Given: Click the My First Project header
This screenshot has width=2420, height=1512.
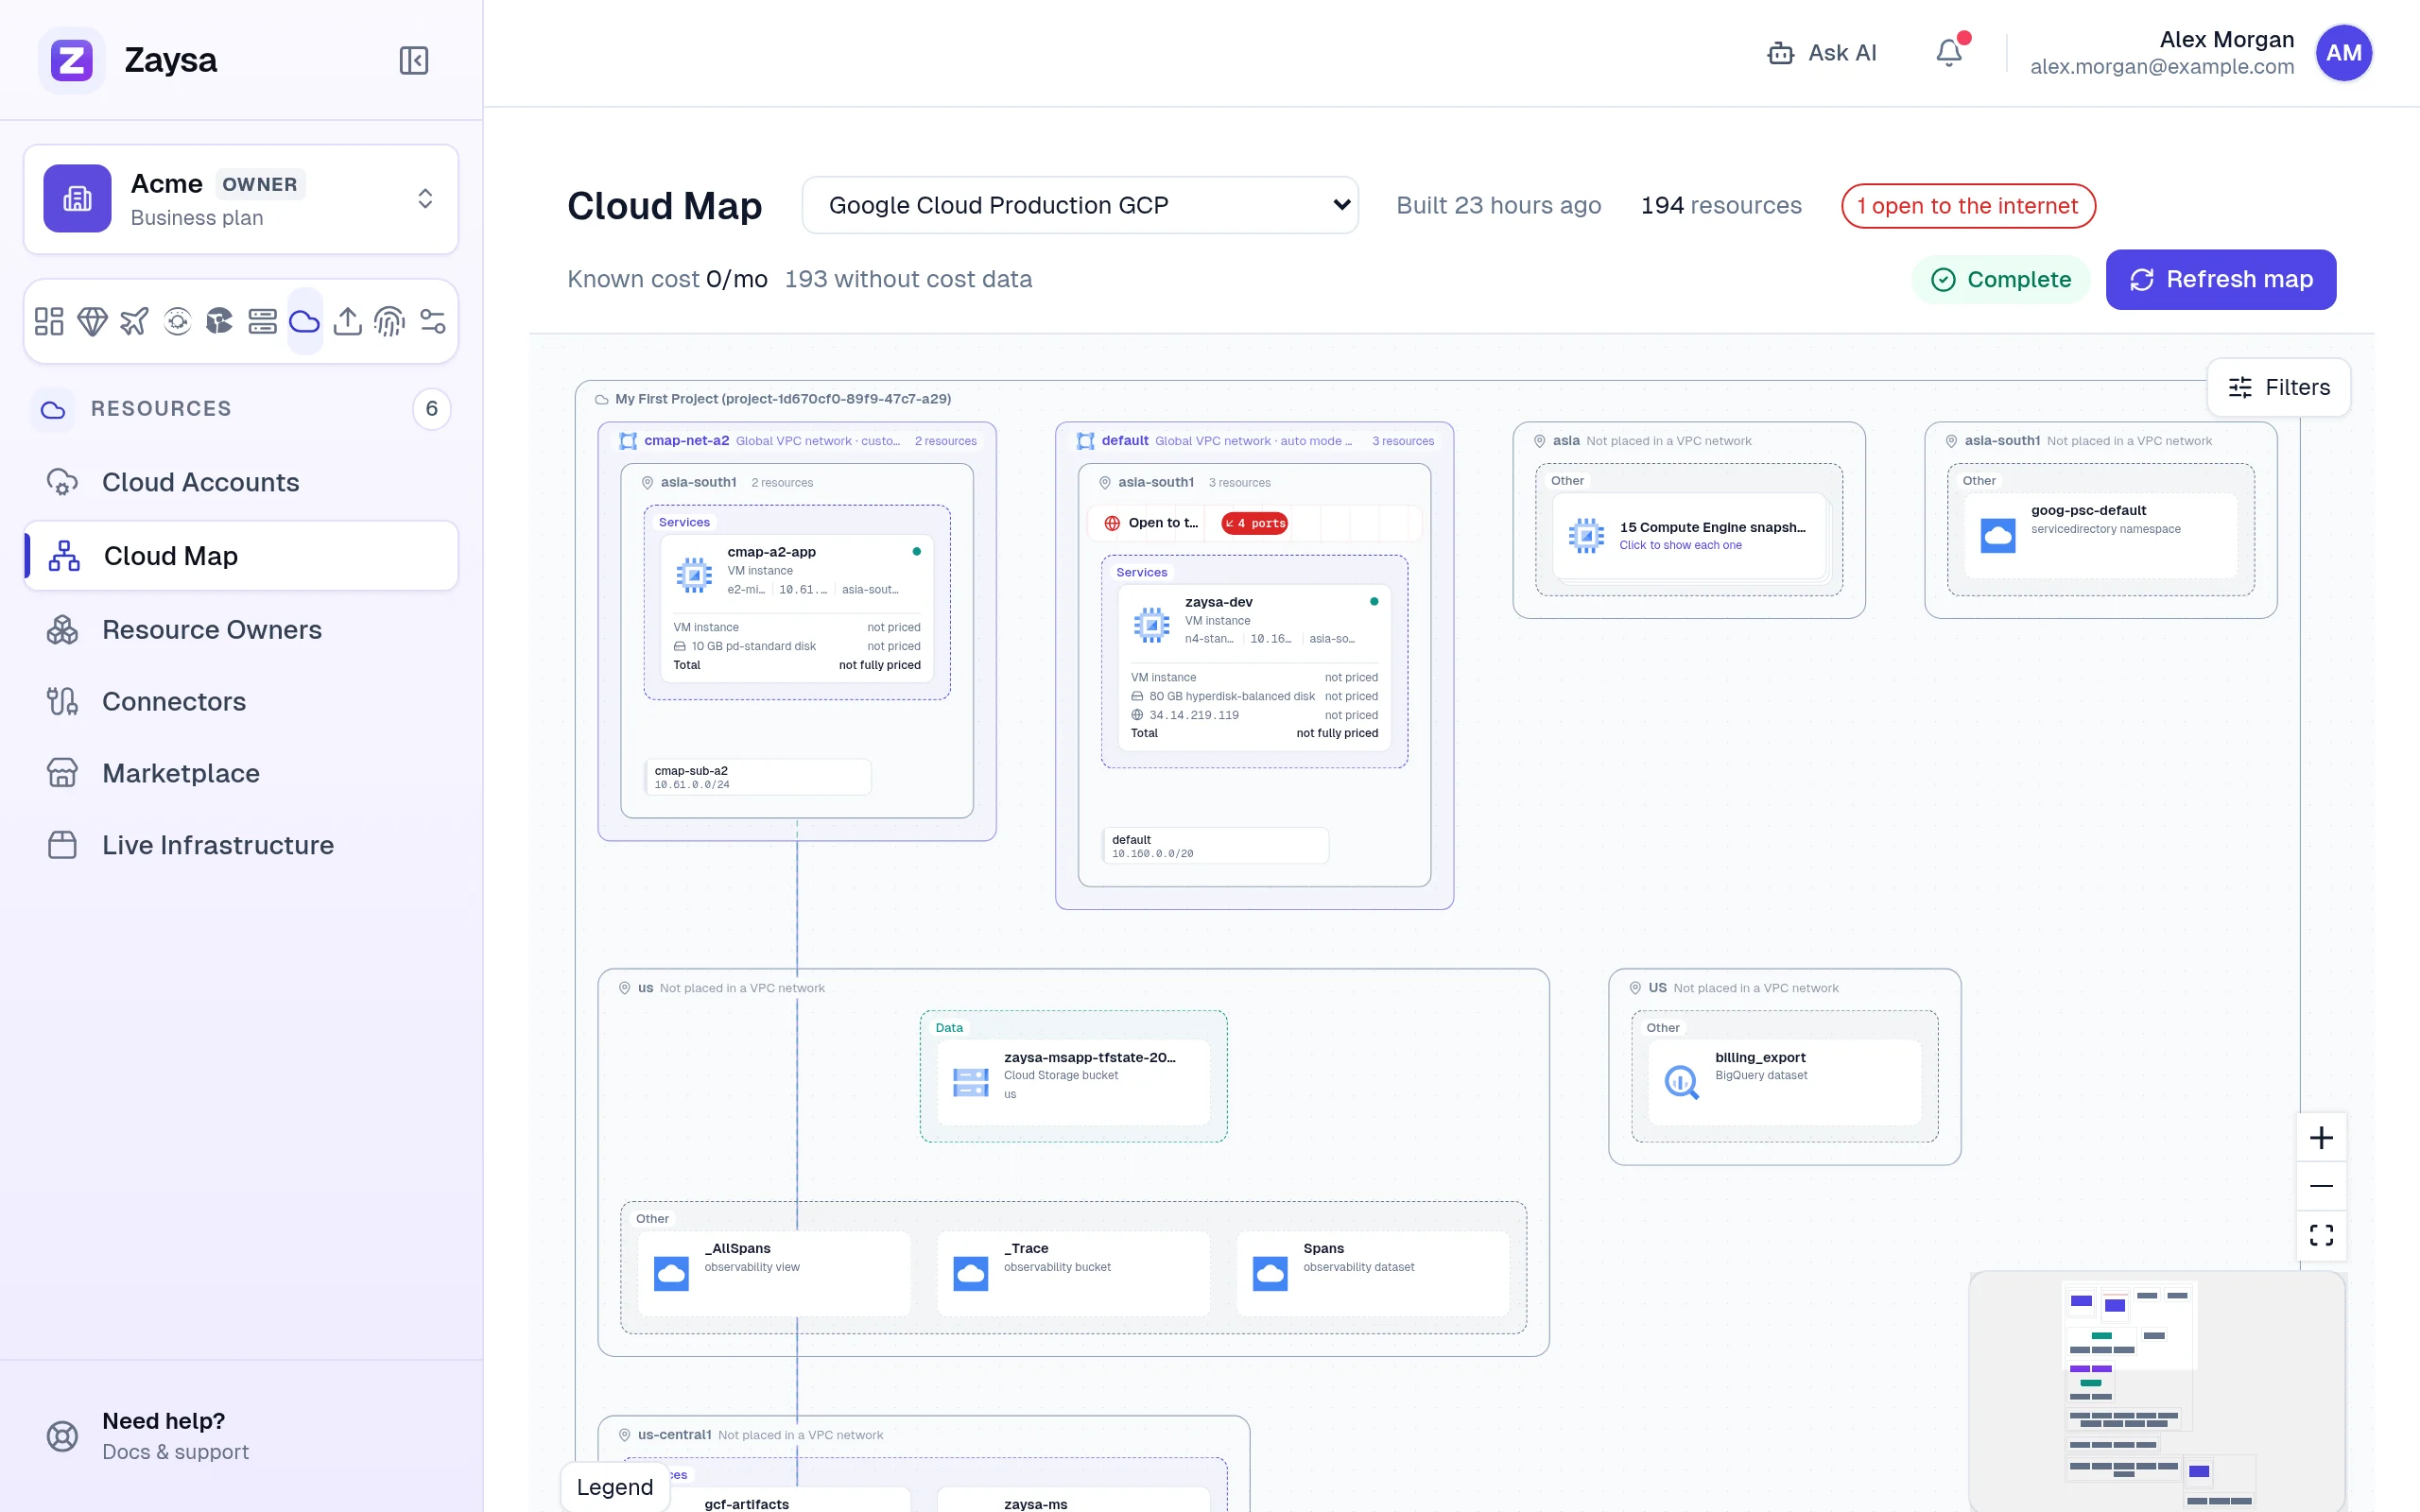Looking at the screenshot, I should click(773, 399).
